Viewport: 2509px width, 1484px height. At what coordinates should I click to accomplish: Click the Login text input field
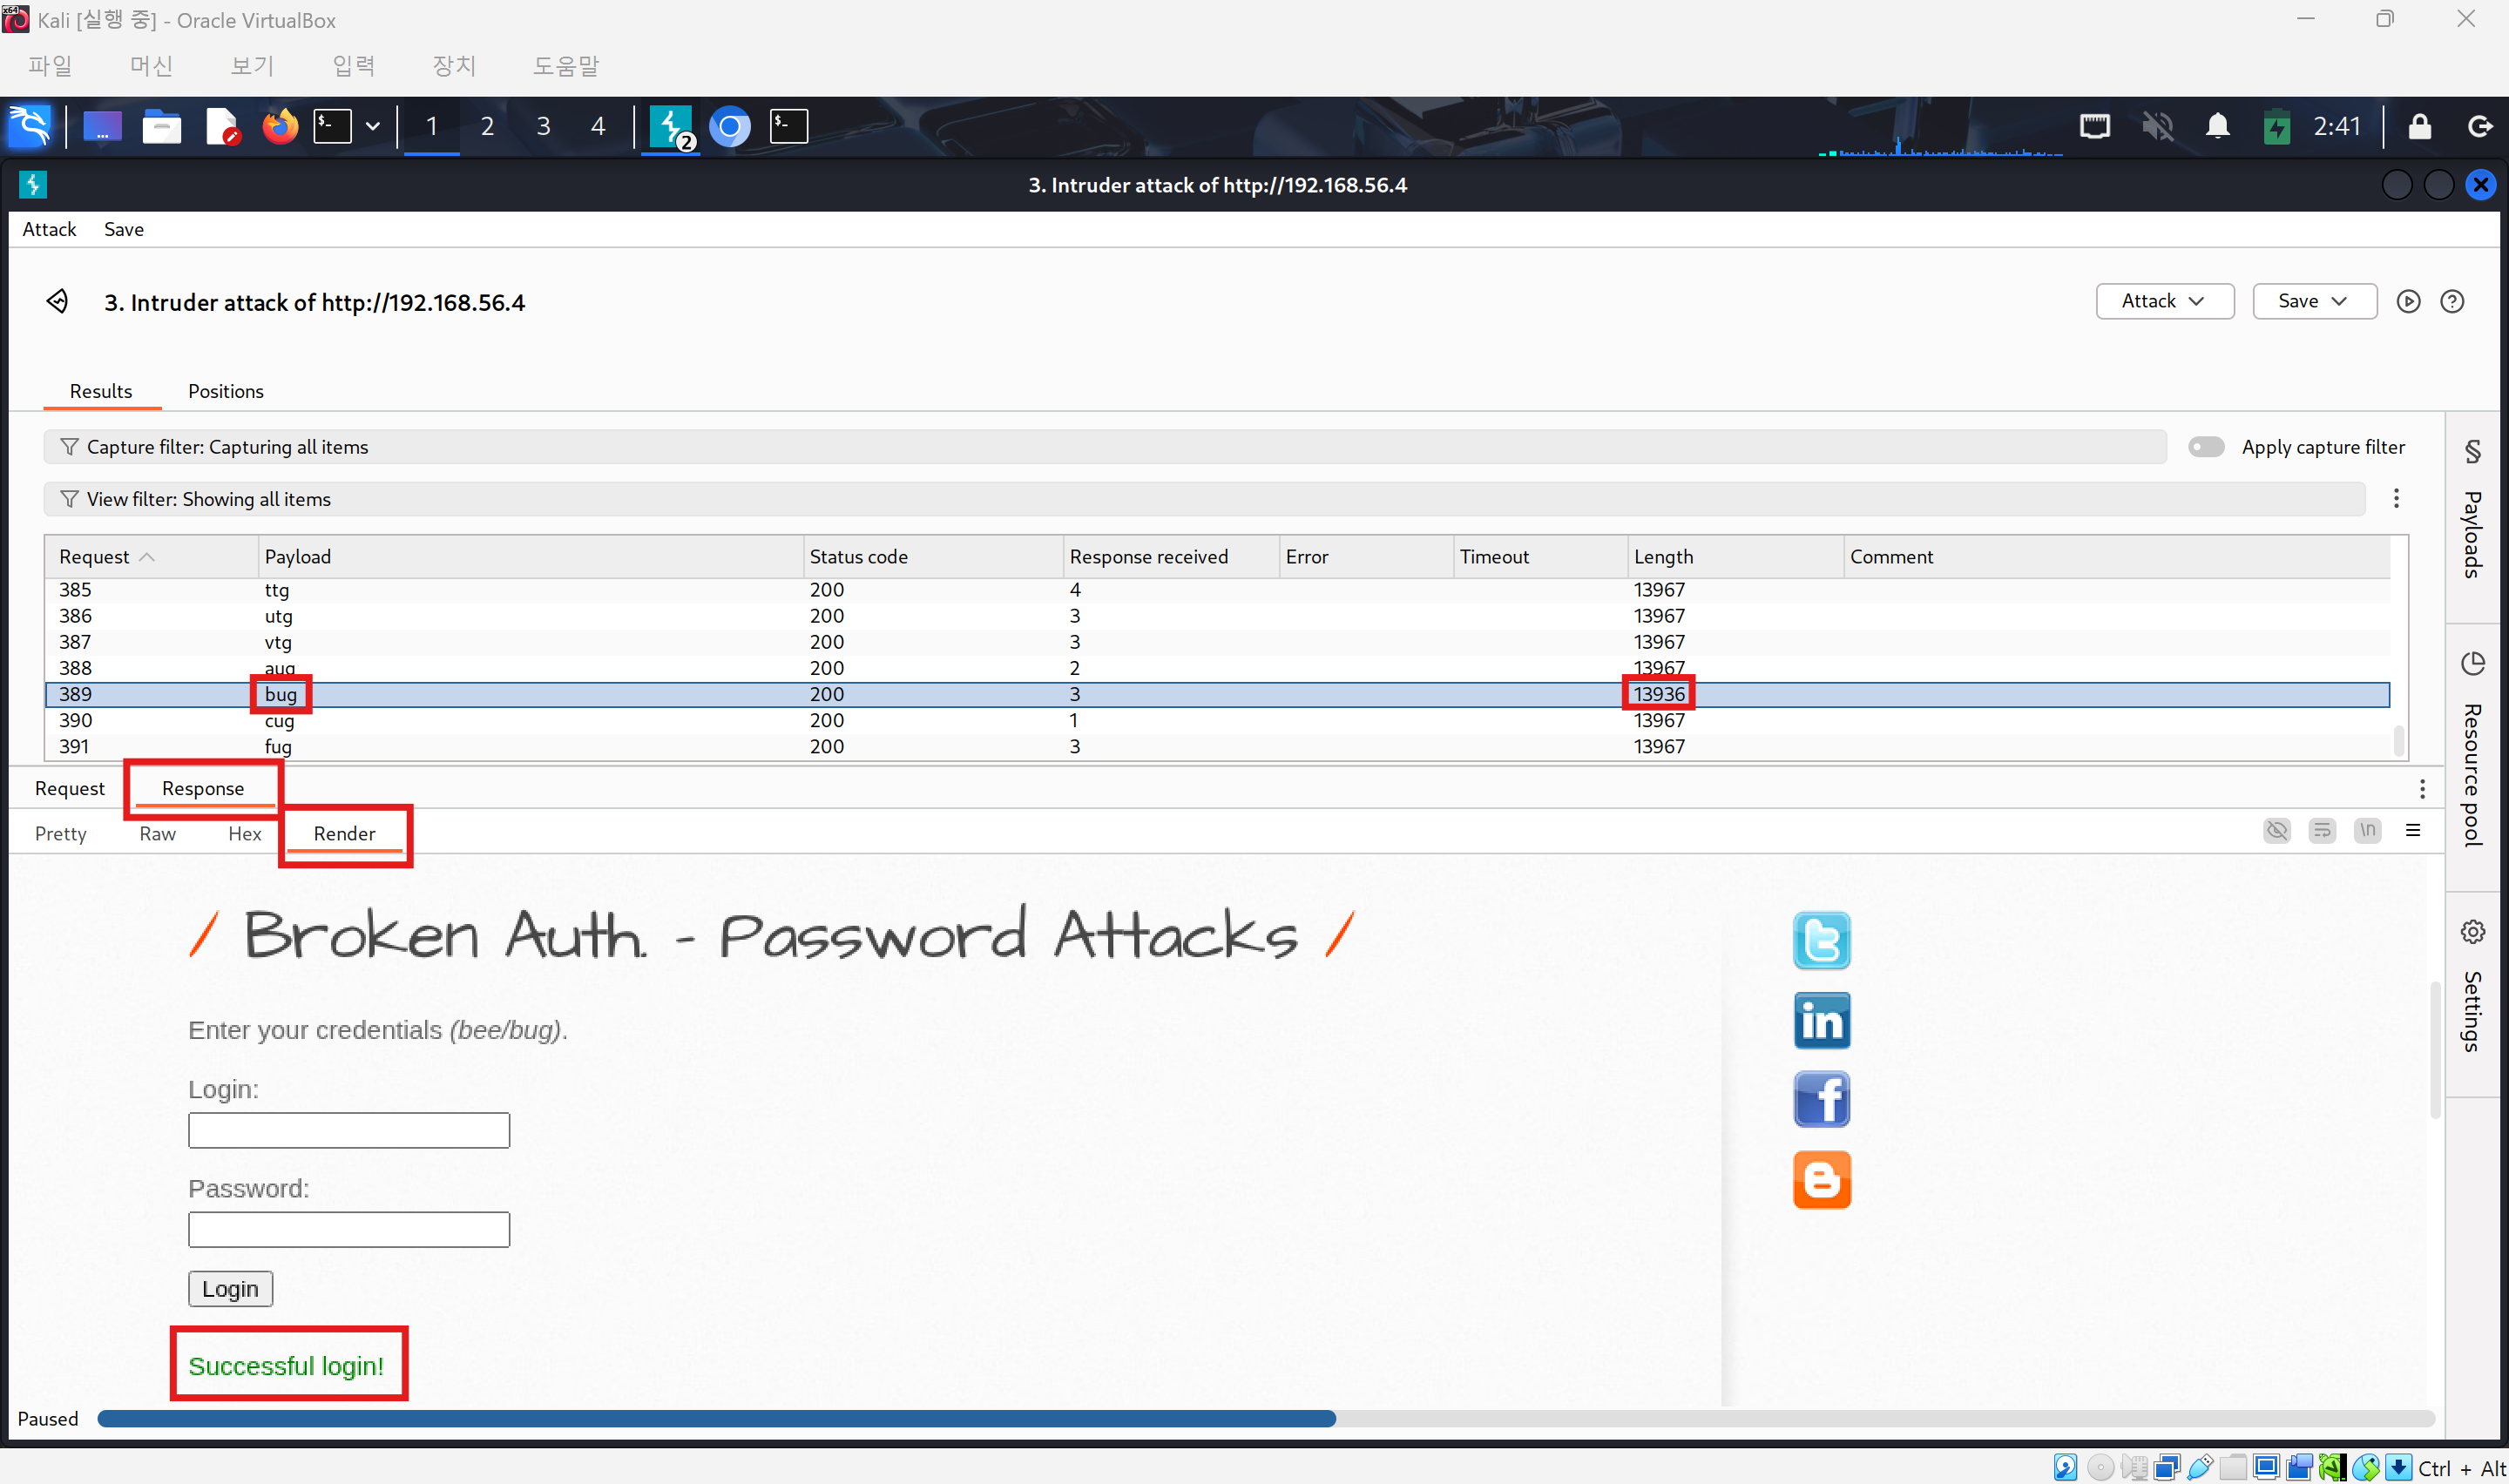[x=348, y=1130]
